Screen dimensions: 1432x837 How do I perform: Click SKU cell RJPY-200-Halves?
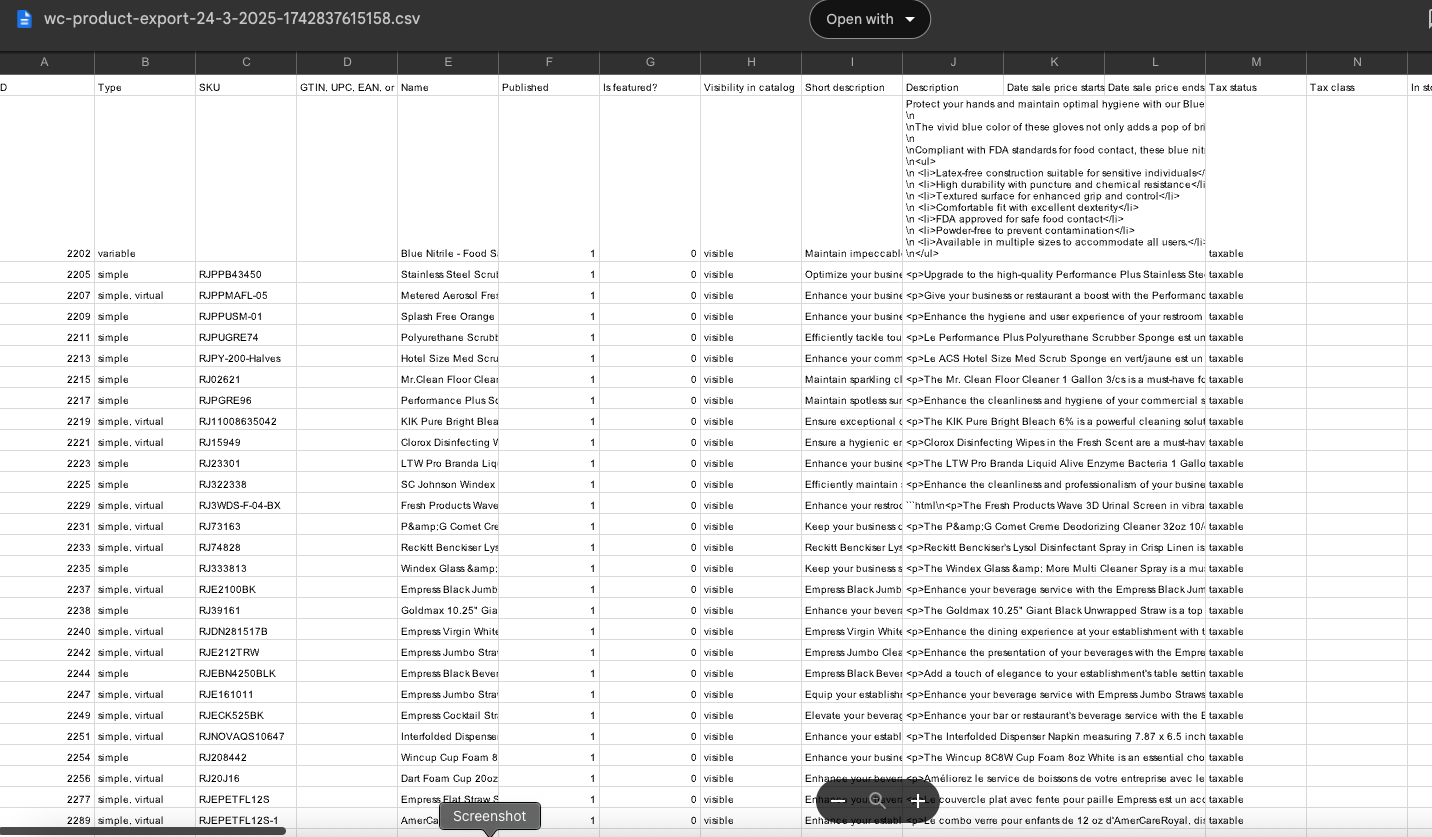pyautogui.click(x=246, y=358)
